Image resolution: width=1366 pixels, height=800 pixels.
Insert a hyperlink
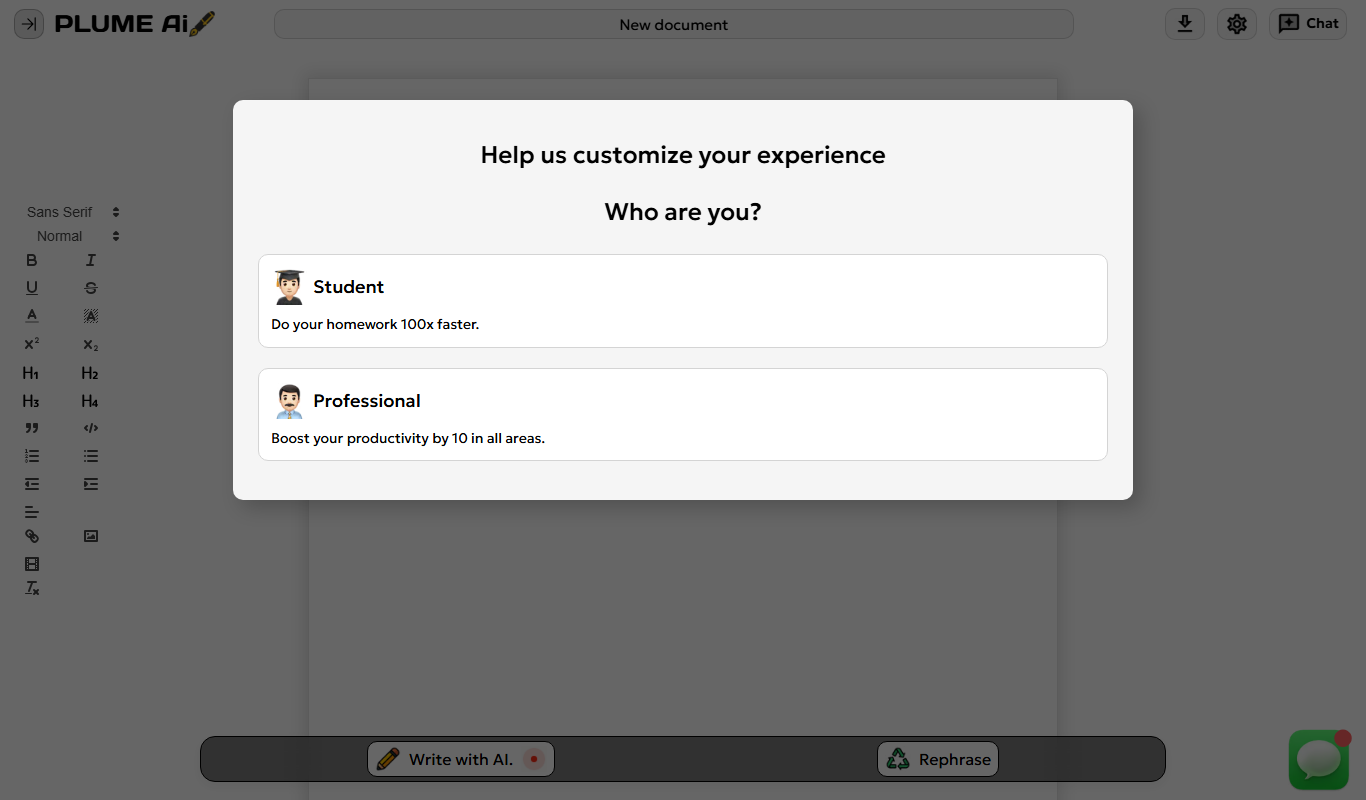point(32,536)
